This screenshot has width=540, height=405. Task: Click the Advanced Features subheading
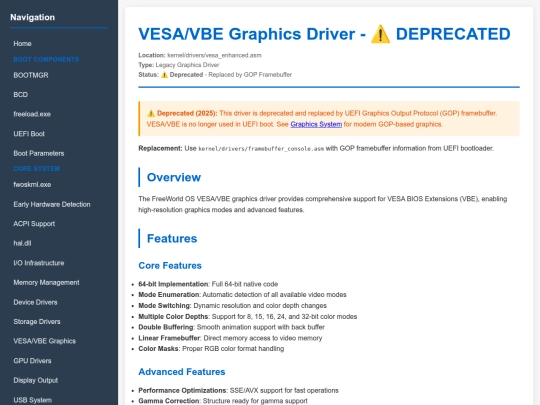tap(182, 372)
